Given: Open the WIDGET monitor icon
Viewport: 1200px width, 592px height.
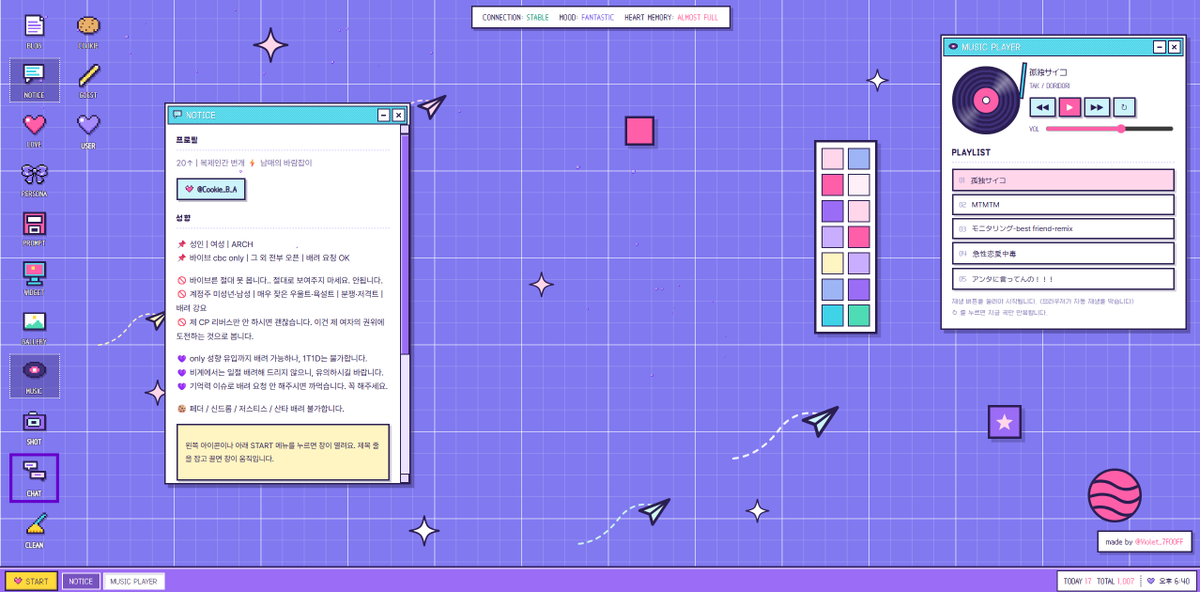Looking at the screenshot, I should (34, 277).
